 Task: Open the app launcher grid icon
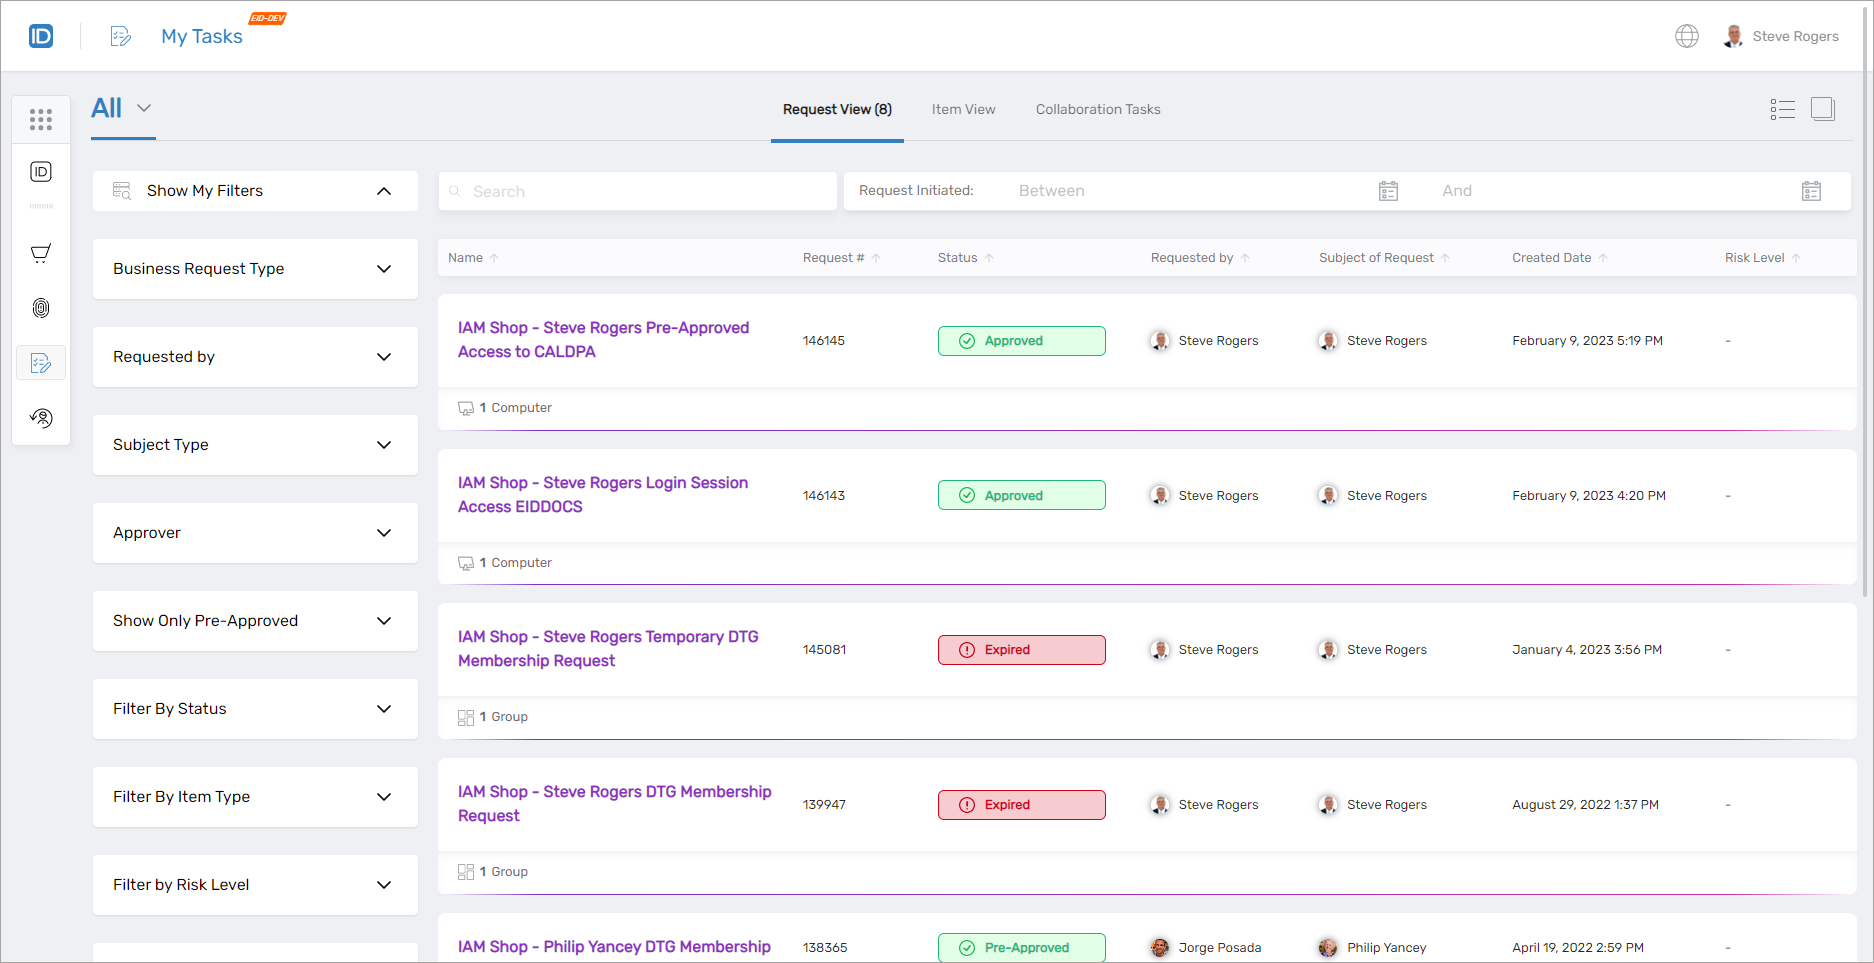[41, 119]
